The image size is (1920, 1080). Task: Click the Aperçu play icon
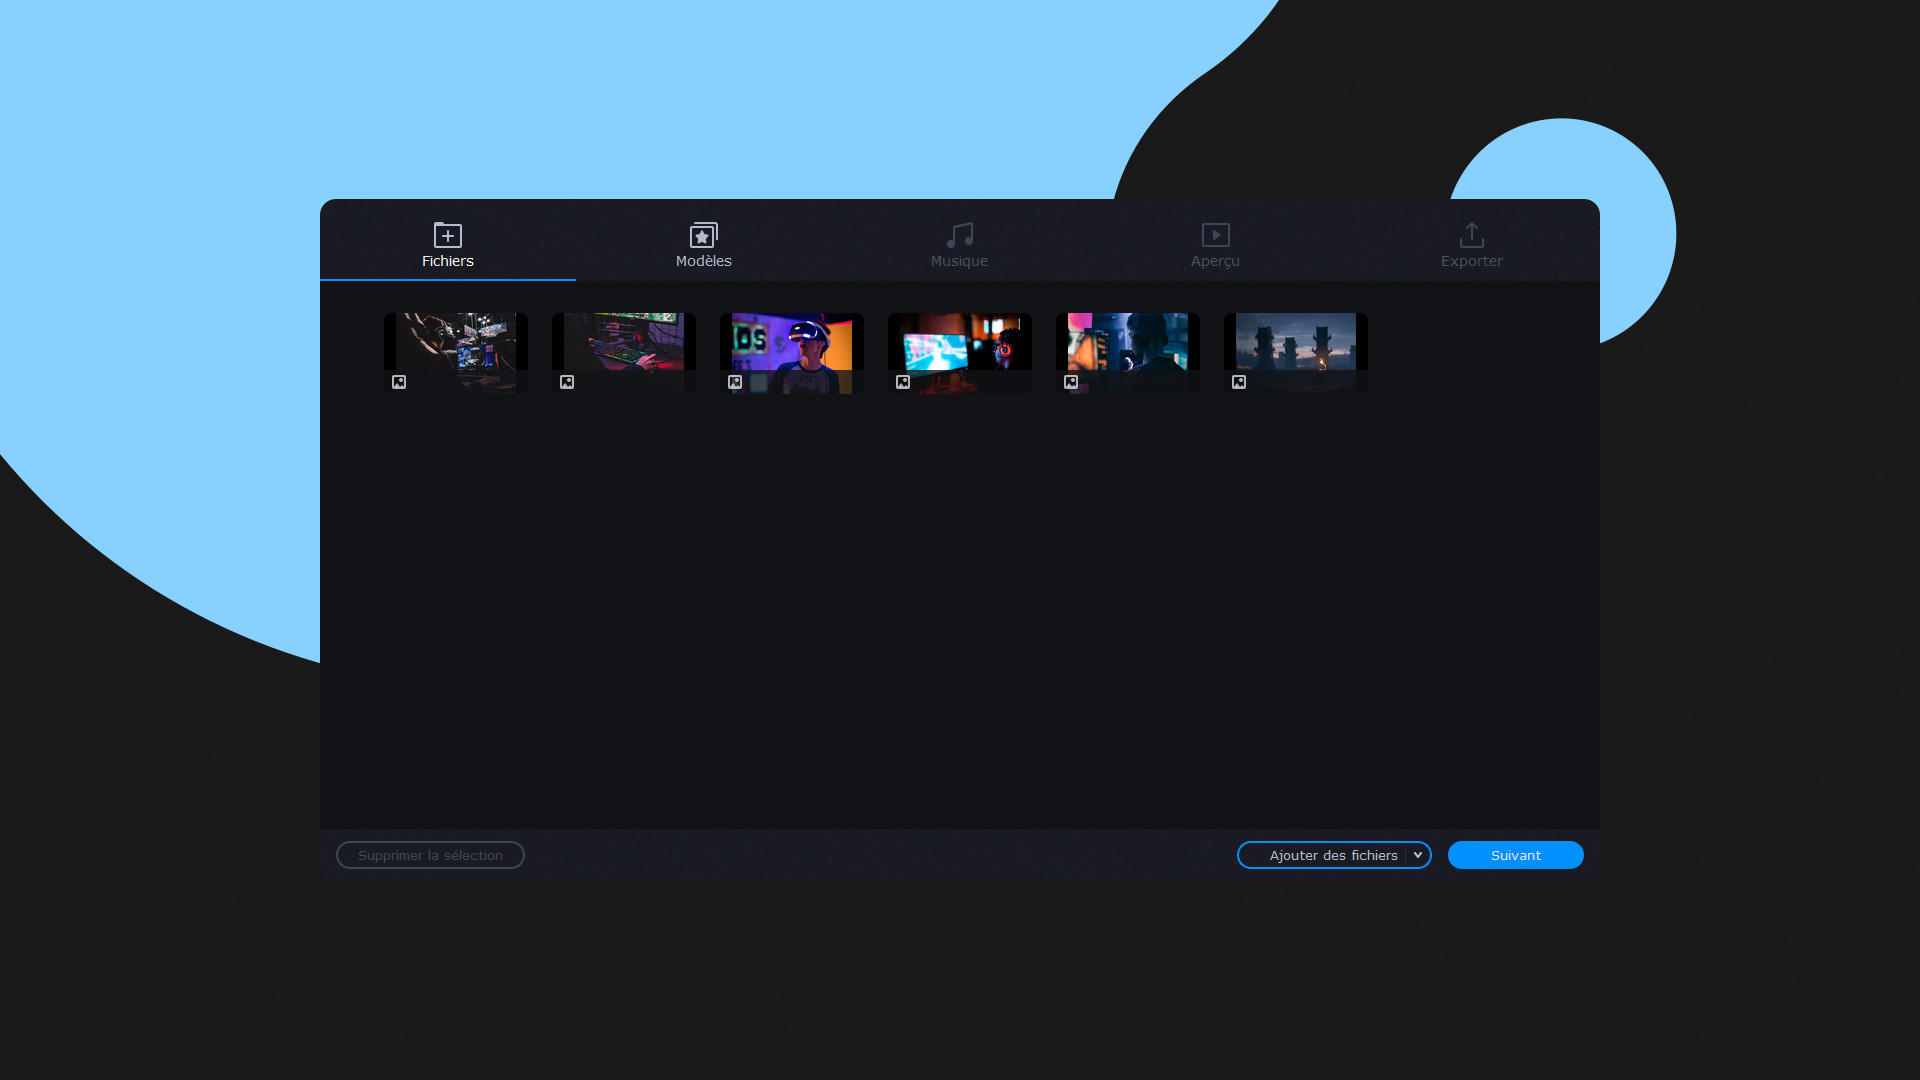tap(1215, 235)
